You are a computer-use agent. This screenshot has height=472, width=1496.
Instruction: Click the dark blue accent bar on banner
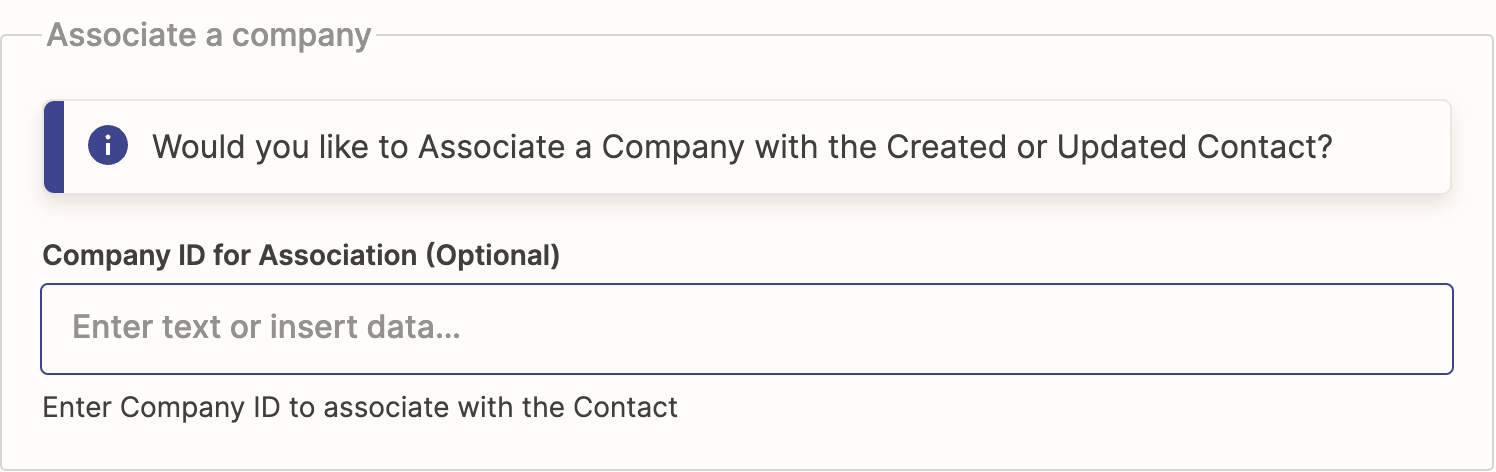tap(54, 147)
